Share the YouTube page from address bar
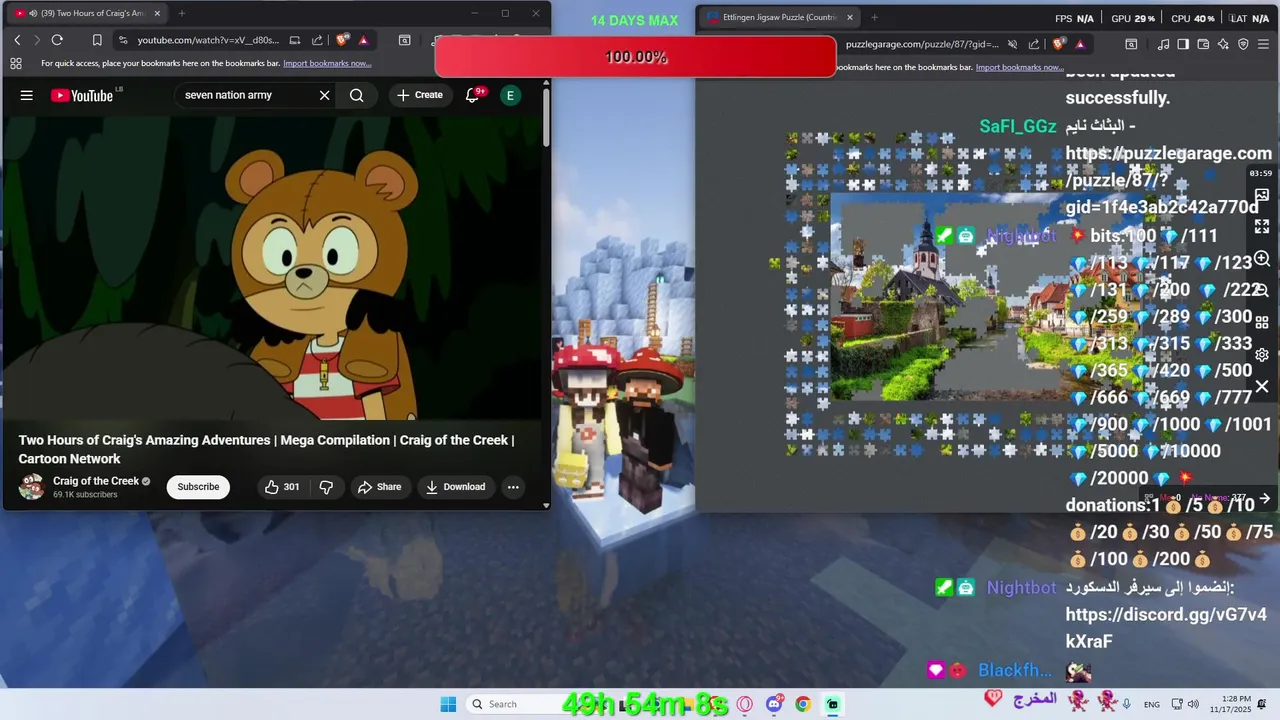The height and width of the screenshot is (720, 1280). click(x=317, y=40)
